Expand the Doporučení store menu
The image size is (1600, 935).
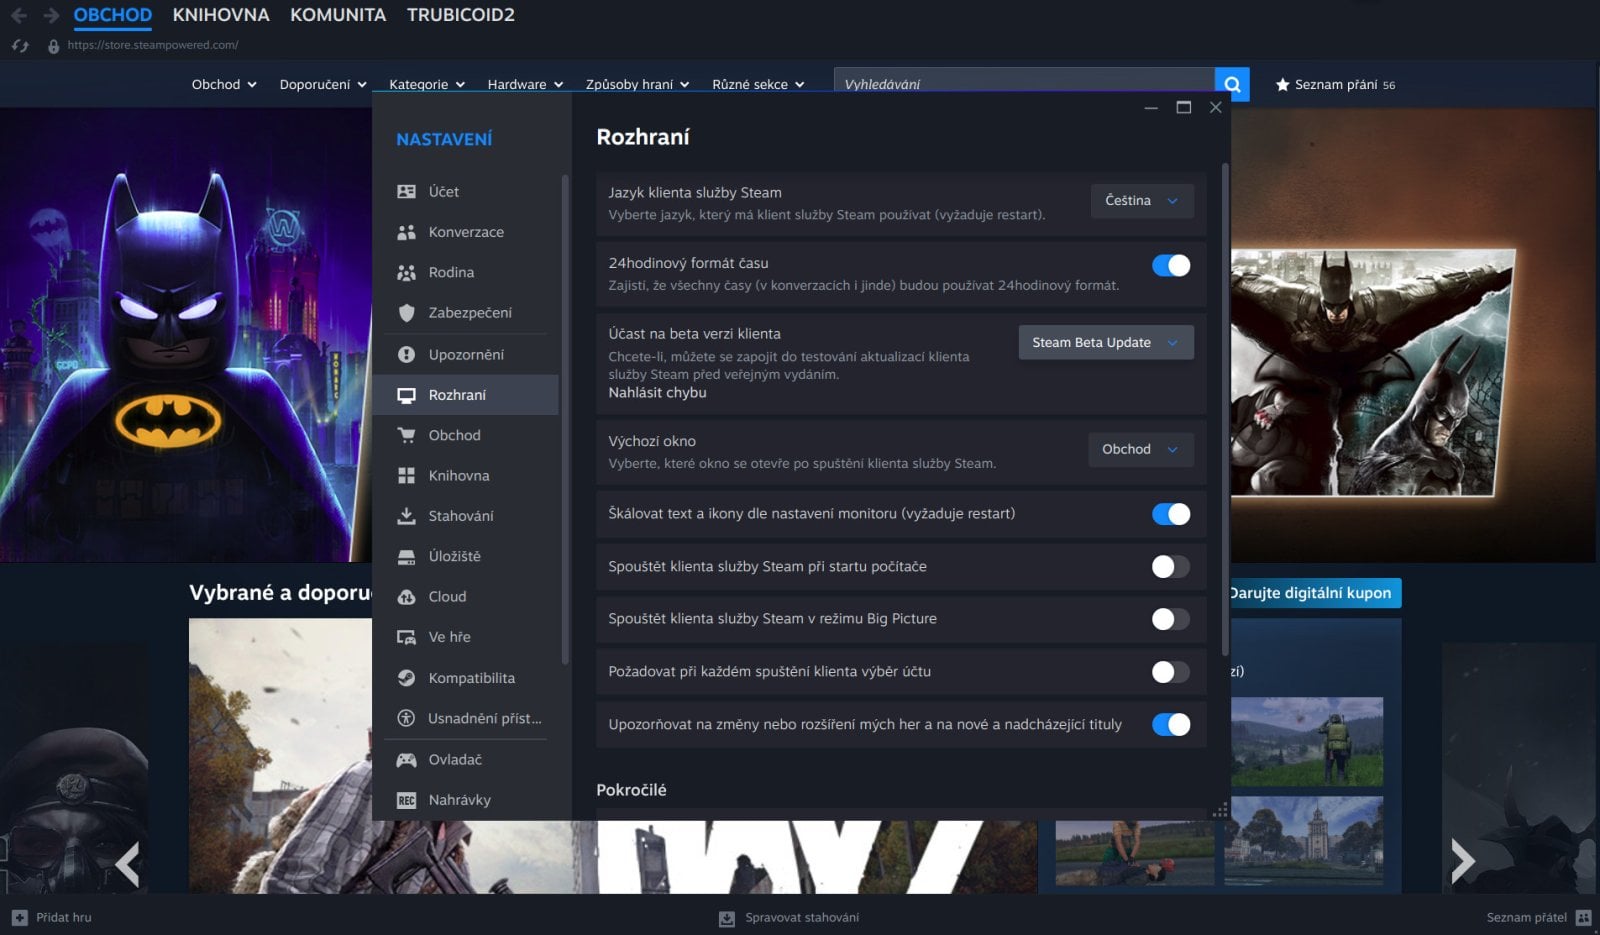[323, 85]
